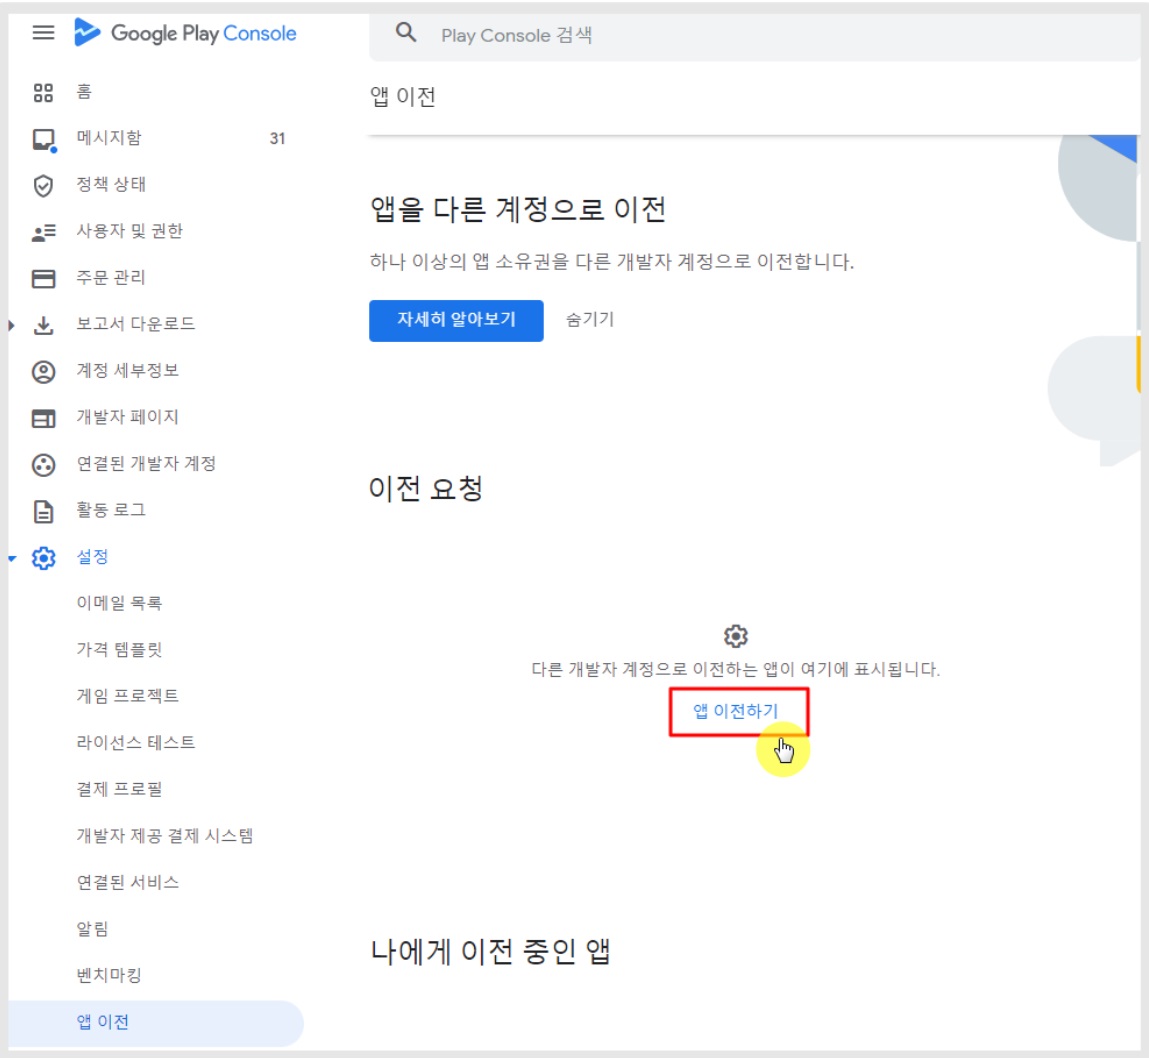
Task: Open 가격 템플릿 settings submenu
Action: (x=119, y=649)
